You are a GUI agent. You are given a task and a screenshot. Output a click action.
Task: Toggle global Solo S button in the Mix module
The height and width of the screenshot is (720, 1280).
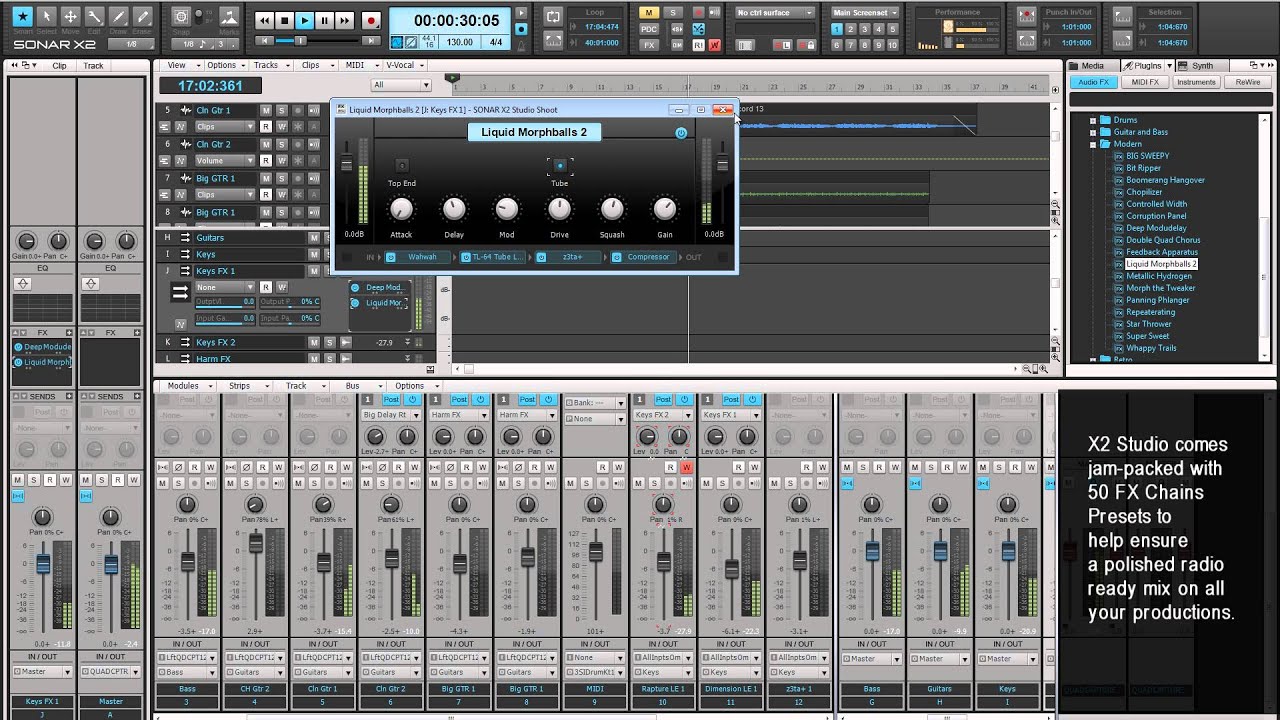click(x=672, y=13)
